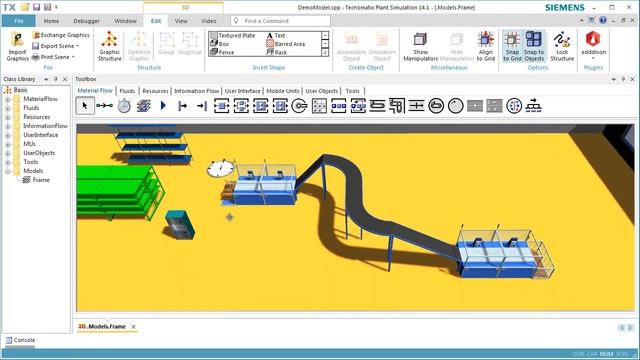Switch to the Home ribbon tab
This screenshot has height=360, width=640.
click(51, 21)
